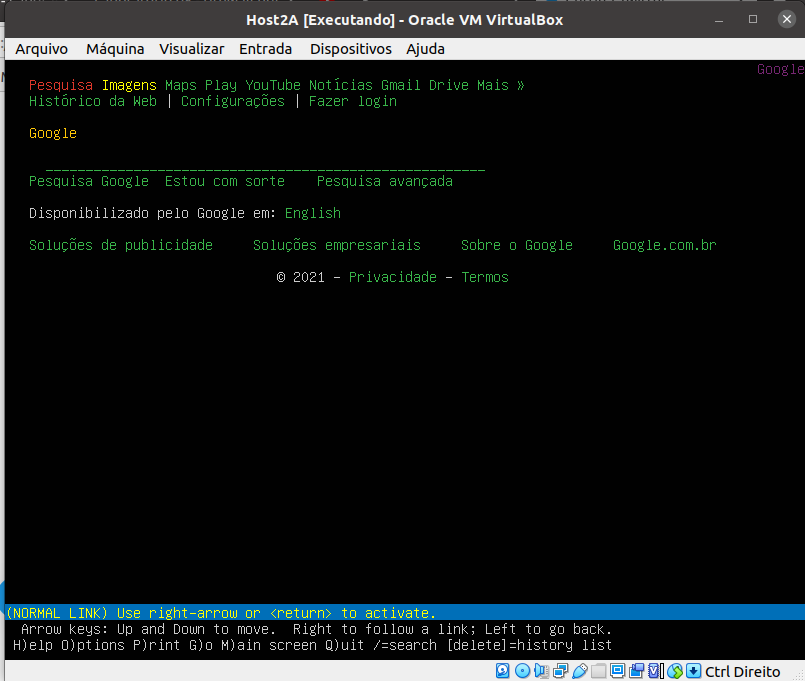805x681 pixels.
Task: Click the English language link
Action: (313, 213)
